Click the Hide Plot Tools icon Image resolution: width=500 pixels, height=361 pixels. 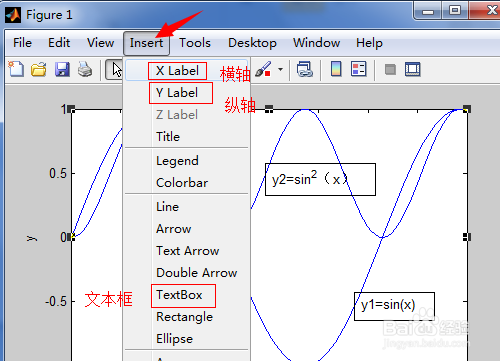coord(390,70)
